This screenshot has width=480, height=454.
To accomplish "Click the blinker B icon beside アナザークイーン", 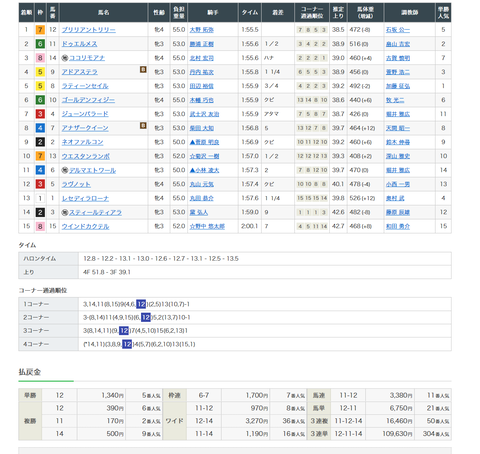I will 143,125.
